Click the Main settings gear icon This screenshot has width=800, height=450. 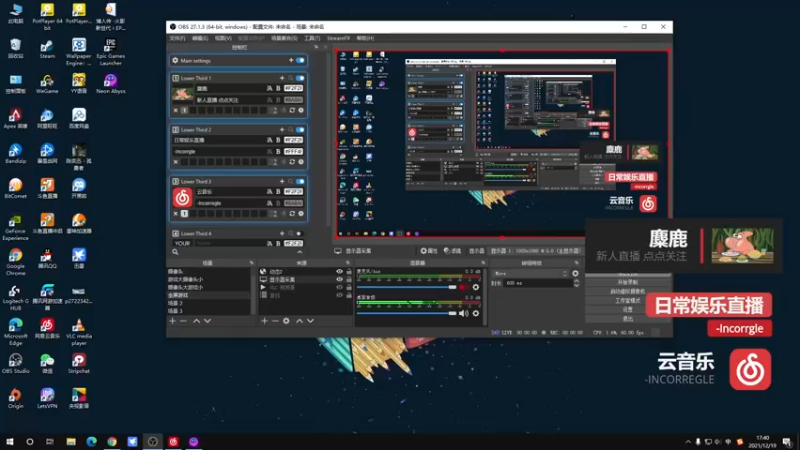(x=175, y=60)
